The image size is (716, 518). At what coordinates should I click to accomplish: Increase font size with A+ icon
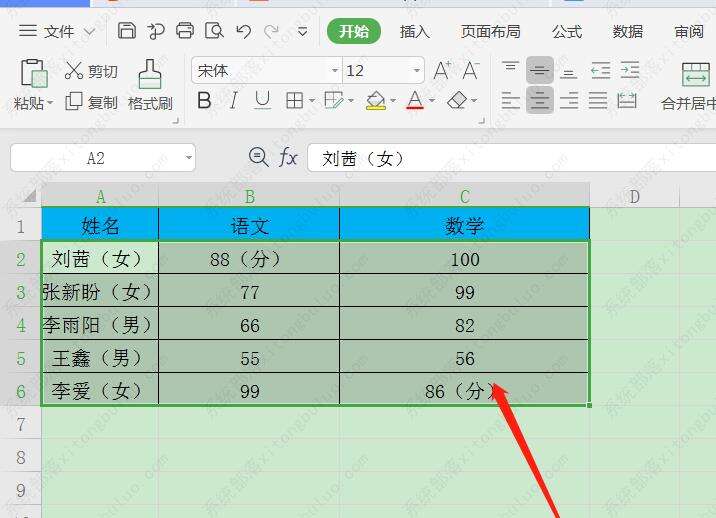pos(442,70)
